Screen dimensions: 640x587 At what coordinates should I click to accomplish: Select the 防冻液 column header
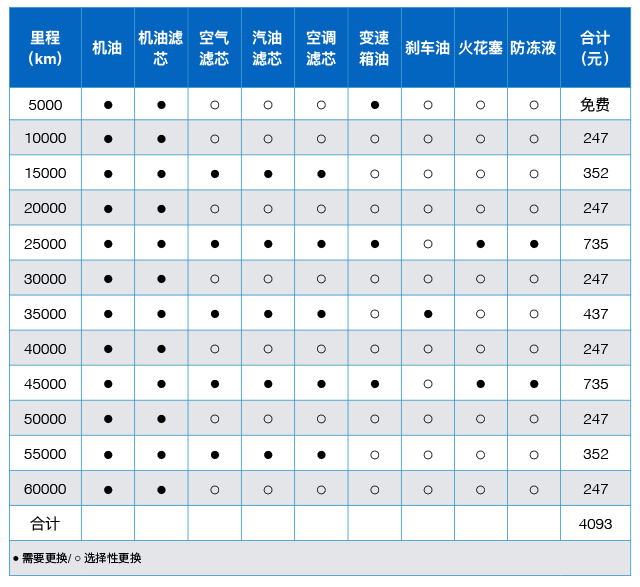click(534, 48)
